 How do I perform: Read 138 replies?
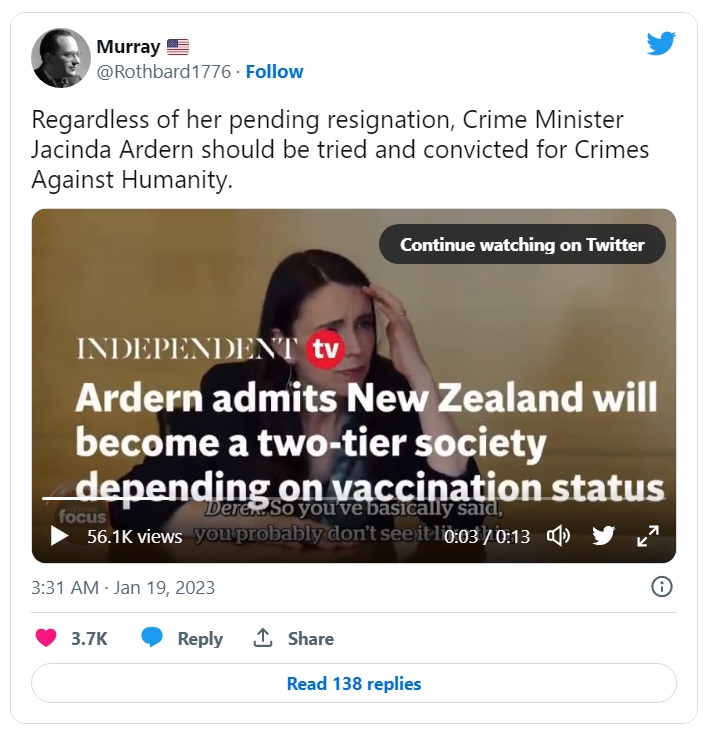353,683
